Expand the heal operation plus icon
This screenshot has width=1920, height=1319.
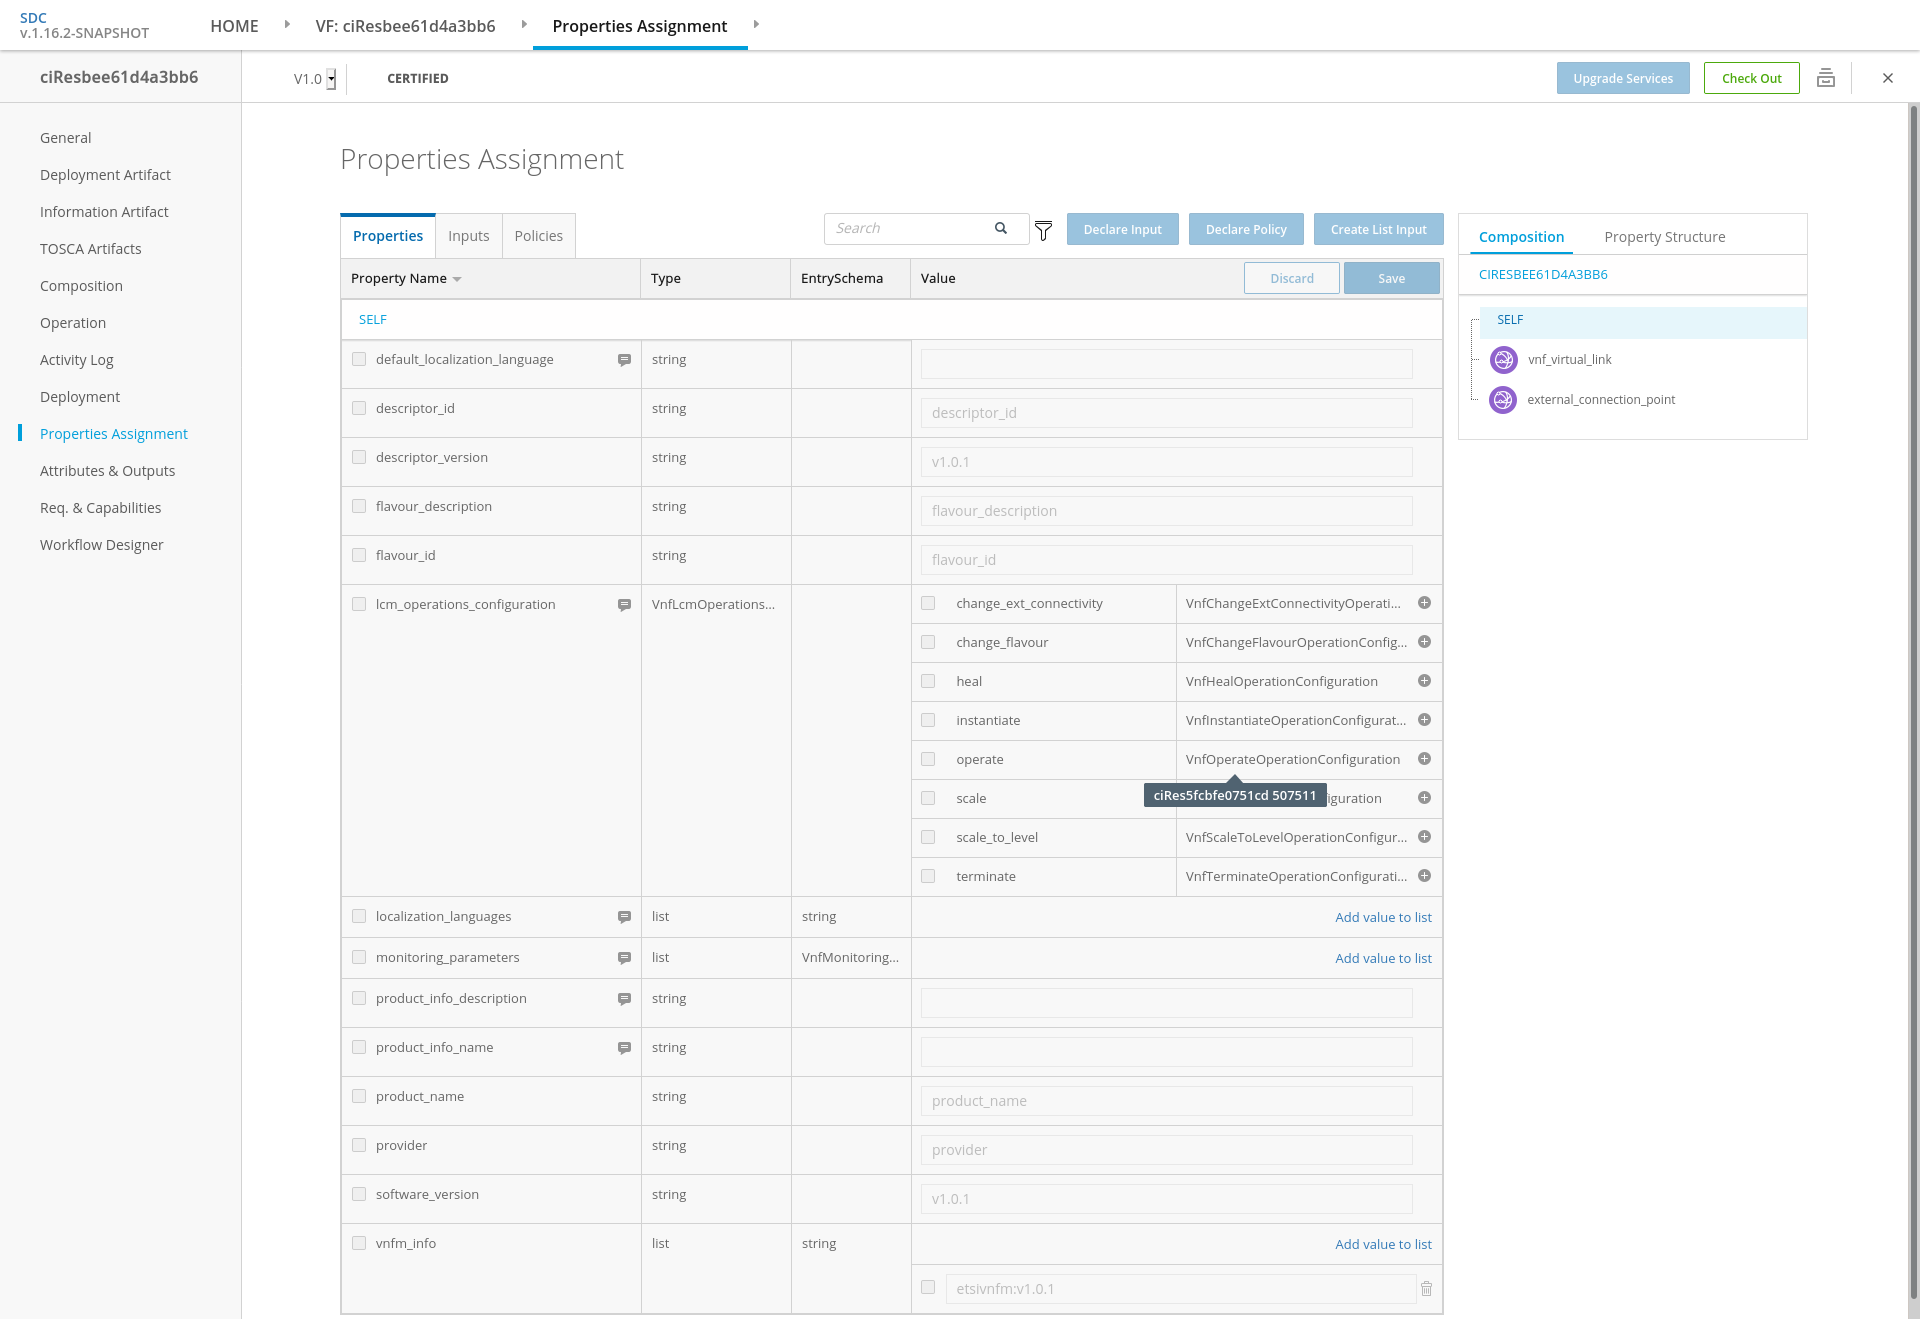1424,681
